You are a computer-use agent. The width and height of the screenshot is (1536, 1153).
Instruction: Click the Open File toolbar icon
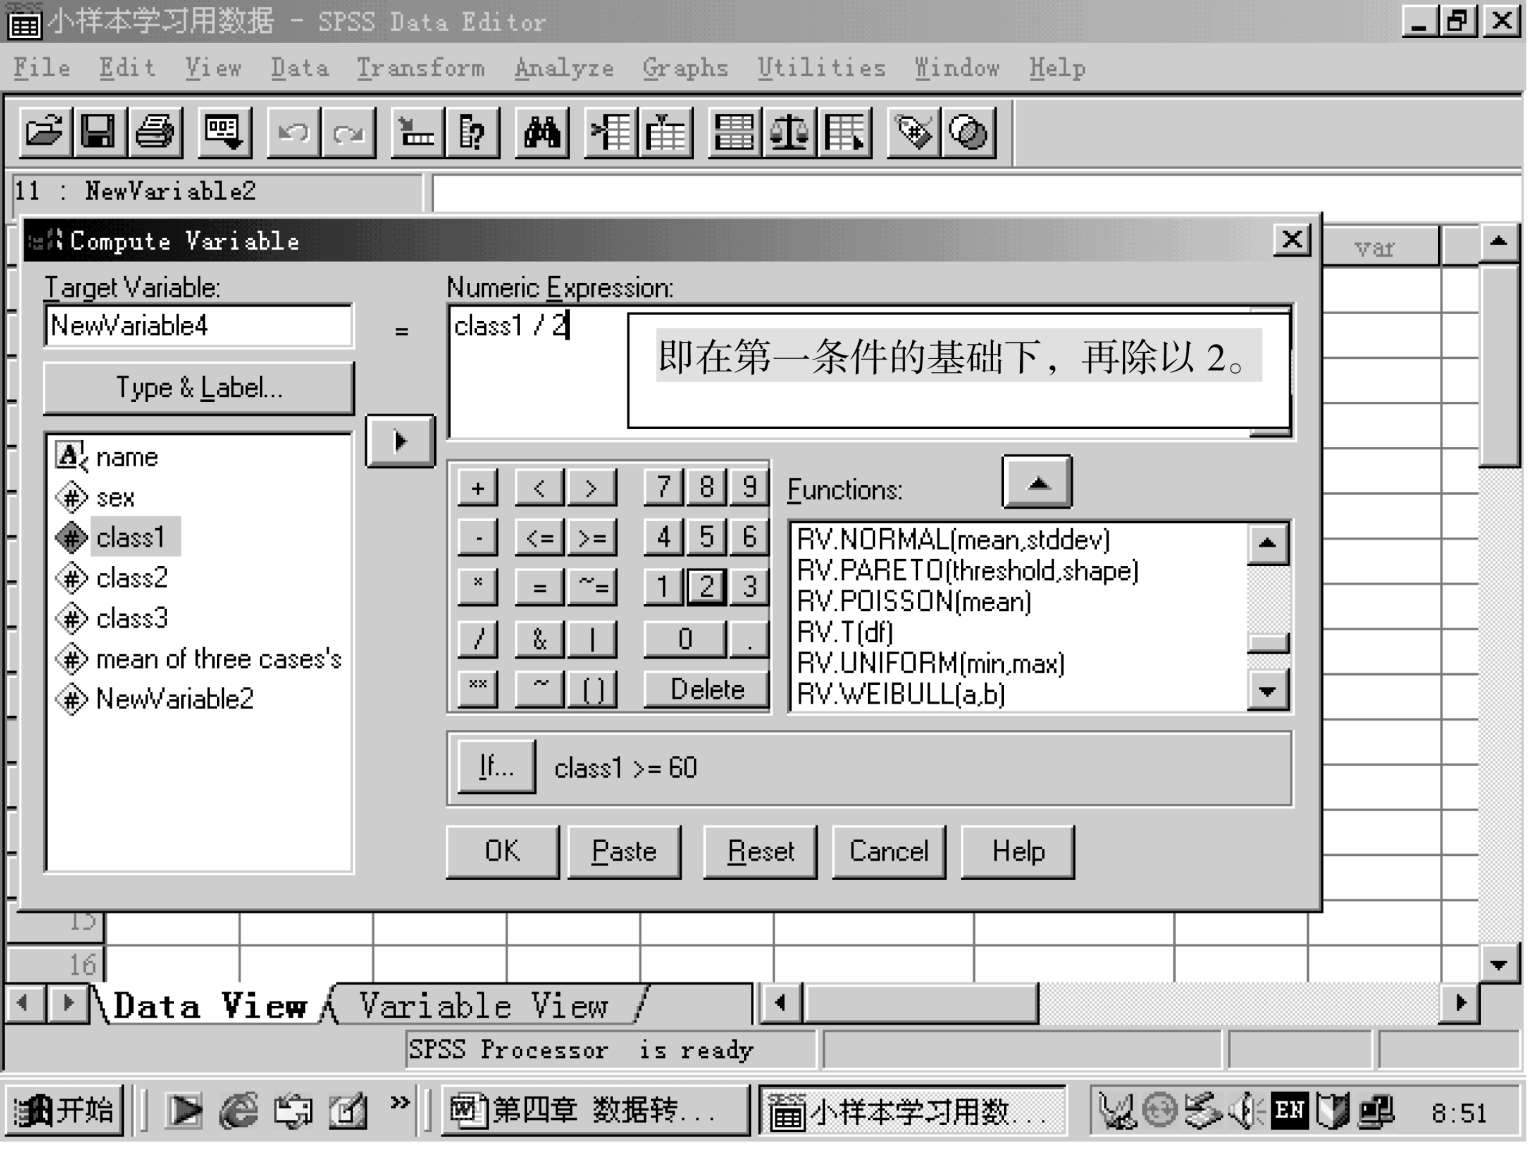(44, 132)
